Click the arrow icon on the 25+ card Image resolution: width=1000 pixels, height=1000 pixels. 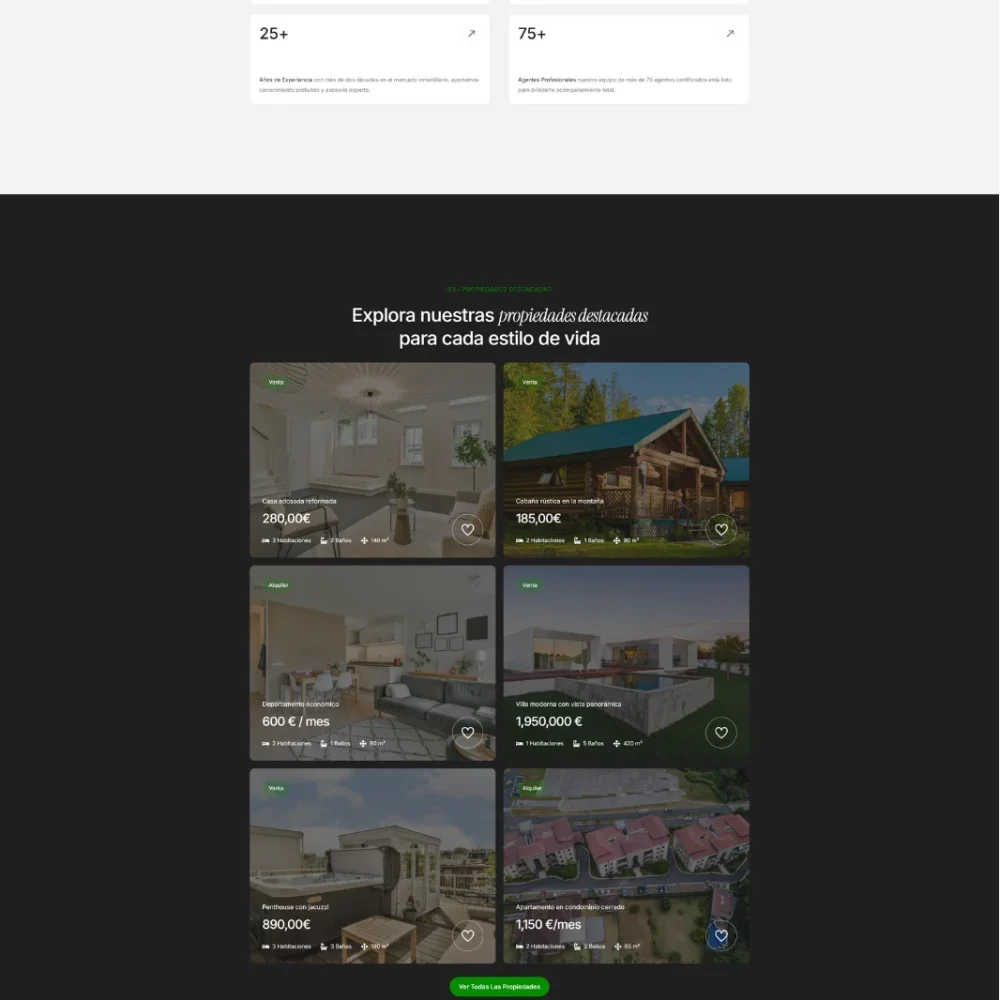tap(471, 34)
